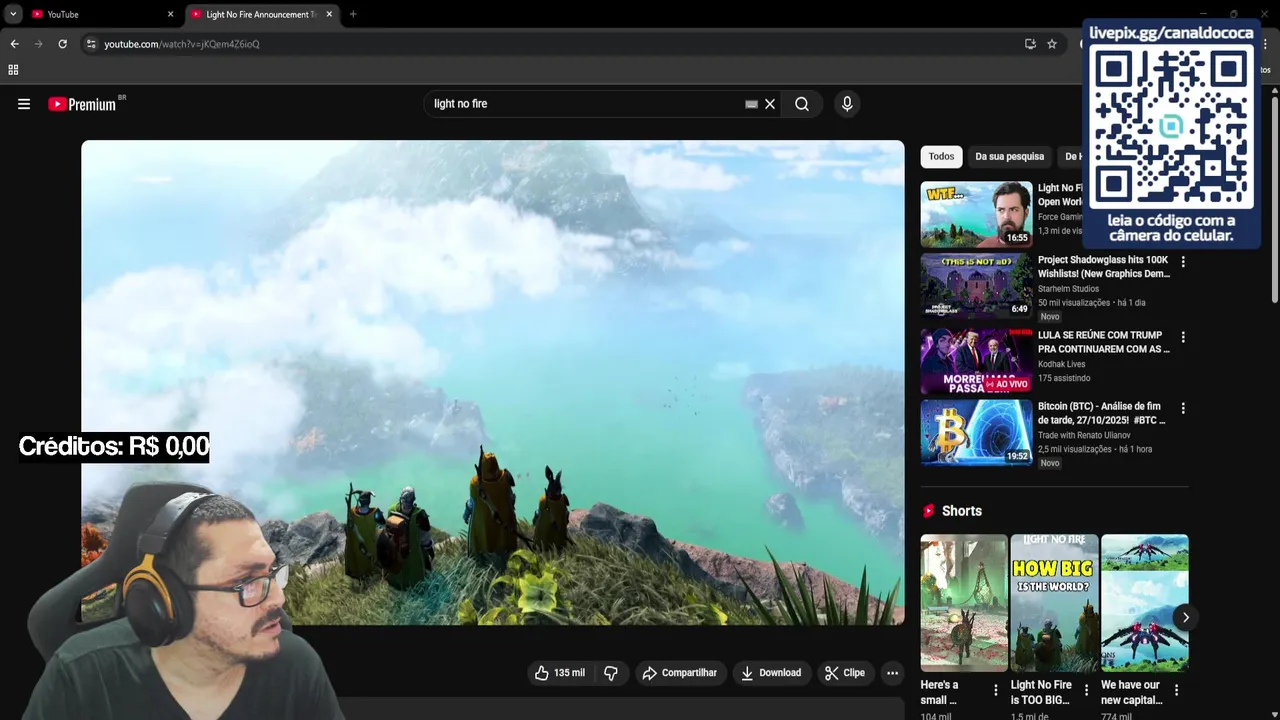This screenshot has width=1280, height=720.
Task: Open the WTF thumbnail video 16:55
Action: point(976,214)
